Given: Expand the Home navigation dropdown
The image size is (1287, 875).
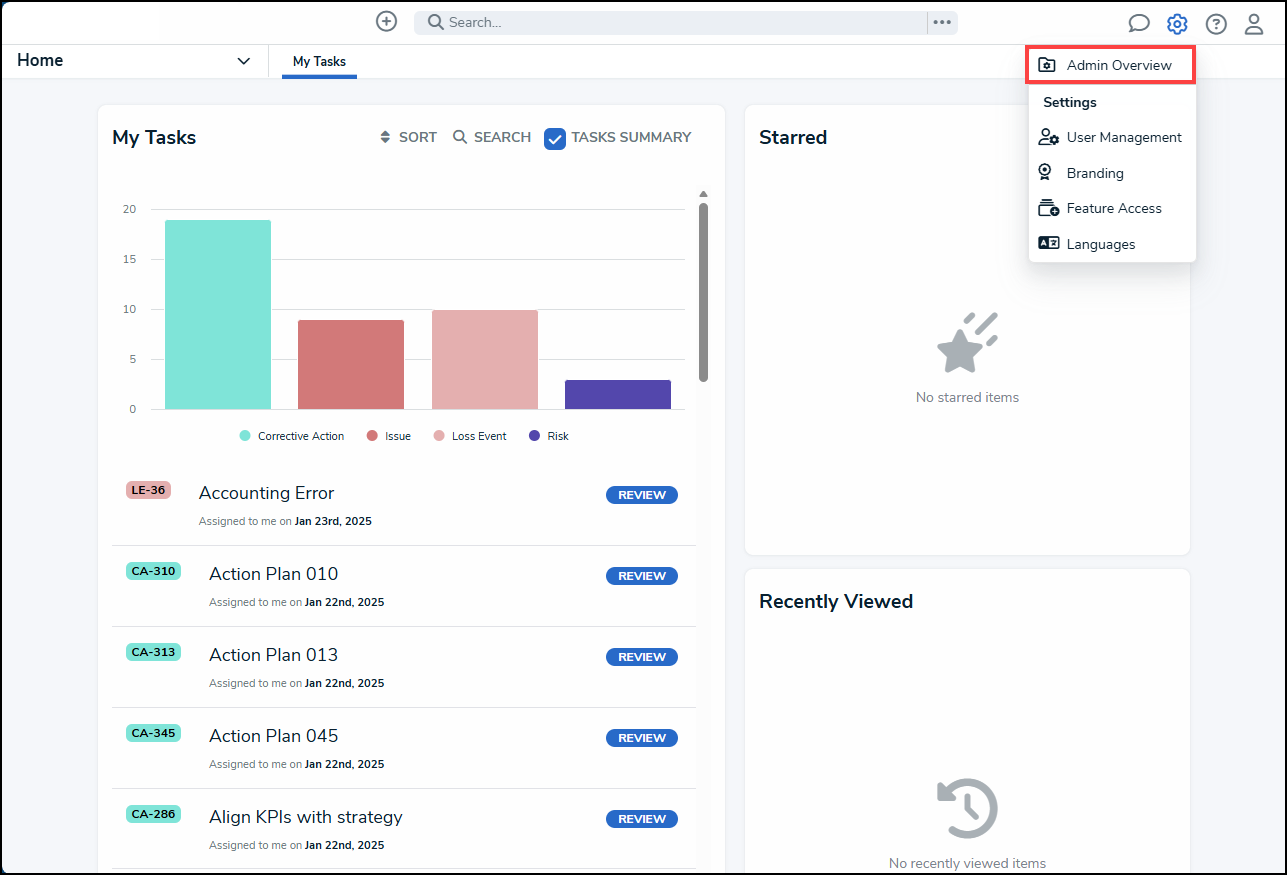Looking at the screenshot, I should tap(243, 60).
